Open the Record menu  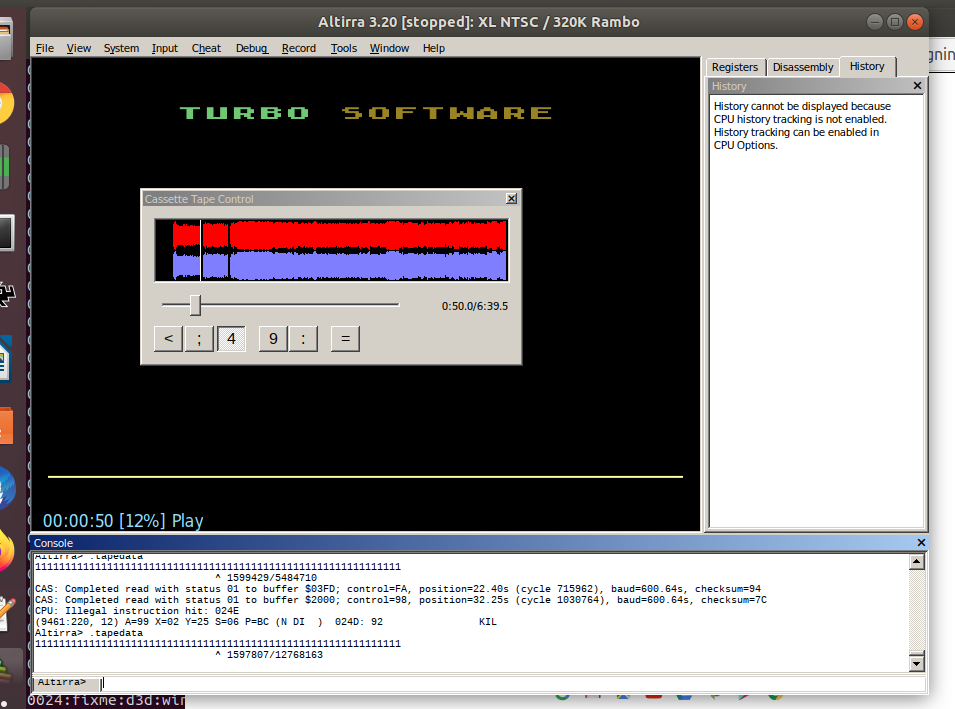pyautogui.click(x=298, y=48)
